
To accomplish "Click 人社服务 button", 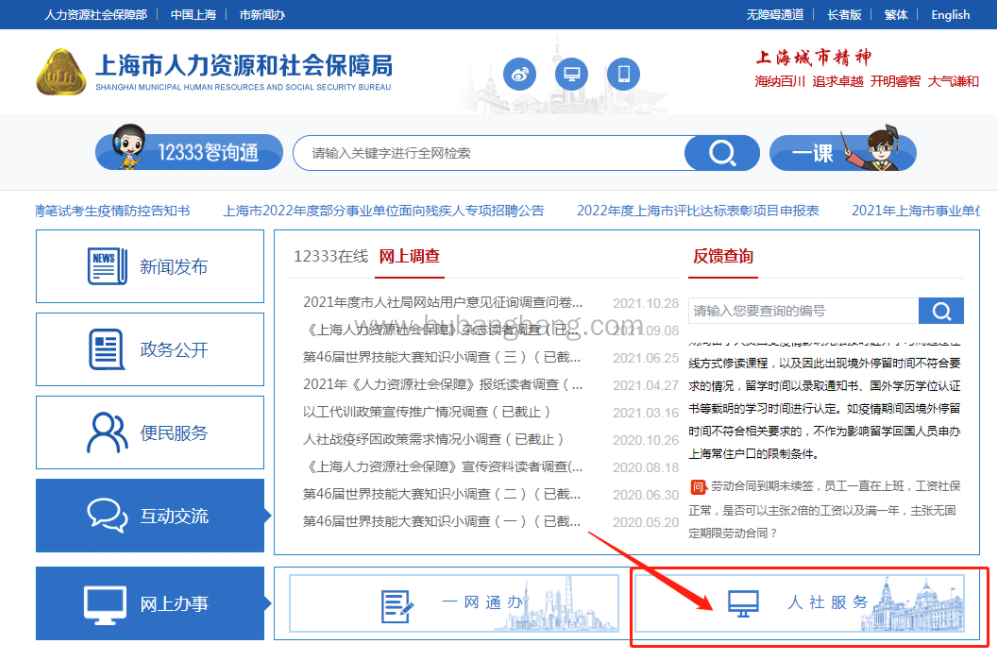I will click(x=800, y=603).
